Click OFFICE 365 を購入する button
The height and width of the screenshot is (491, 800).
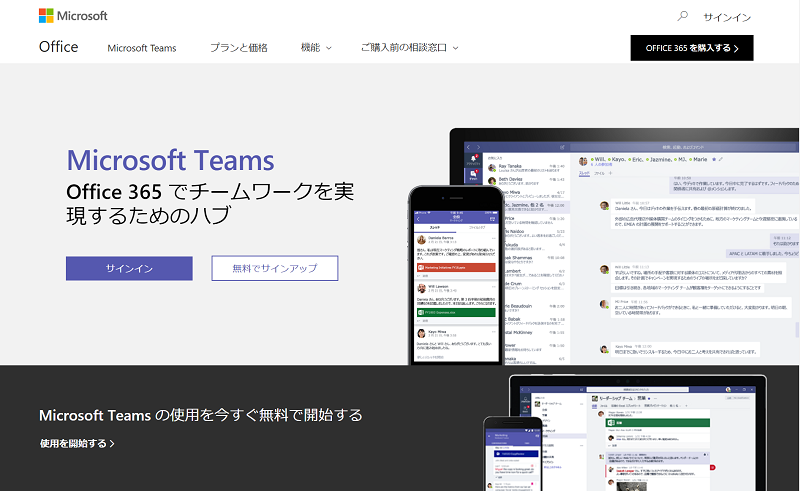[x=692, y=48]
